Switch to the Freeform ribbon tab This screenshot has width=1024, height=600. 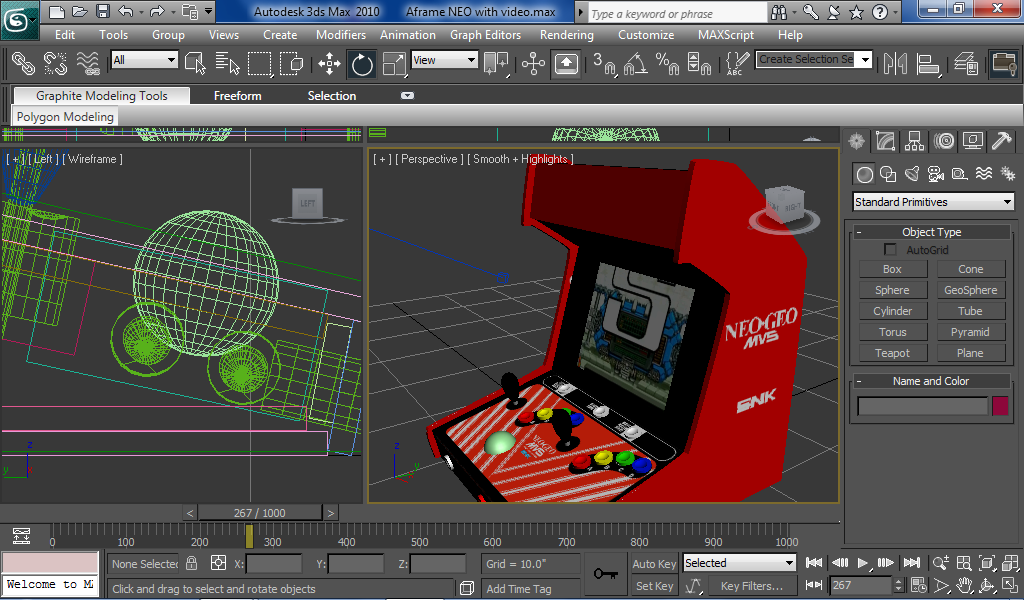pos(238,95)
